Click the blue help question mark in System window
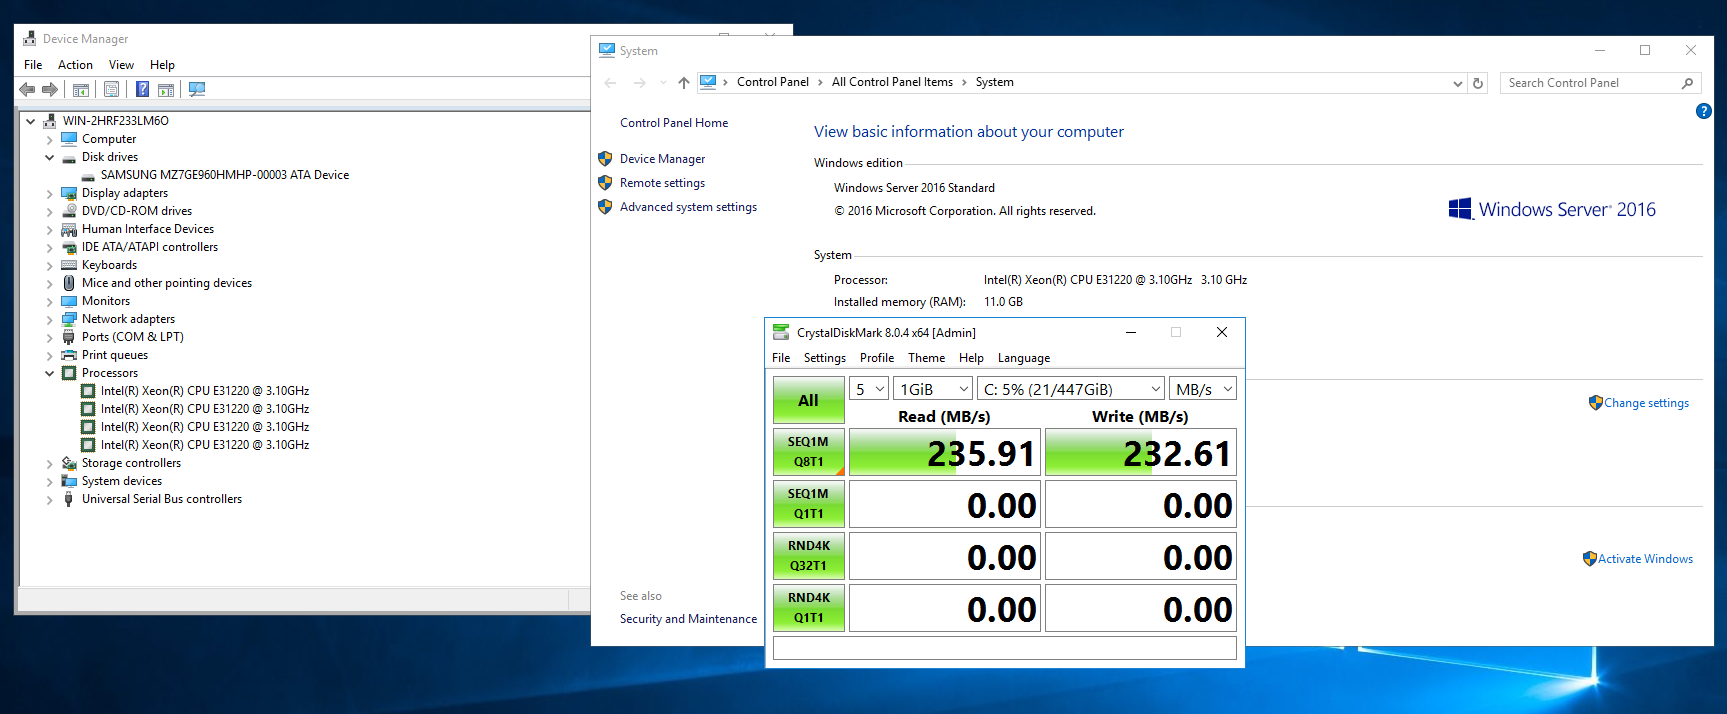Image resolution: width=1727 pixels, height=714 pixels. [x=1704, y=111]
